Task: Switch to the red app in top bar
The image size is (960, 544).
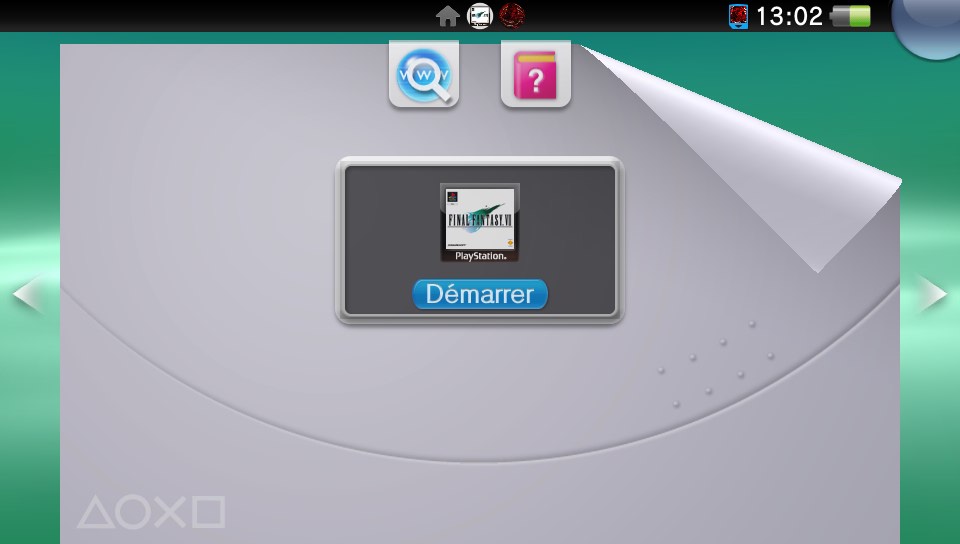Action: [x=512, y=16]
